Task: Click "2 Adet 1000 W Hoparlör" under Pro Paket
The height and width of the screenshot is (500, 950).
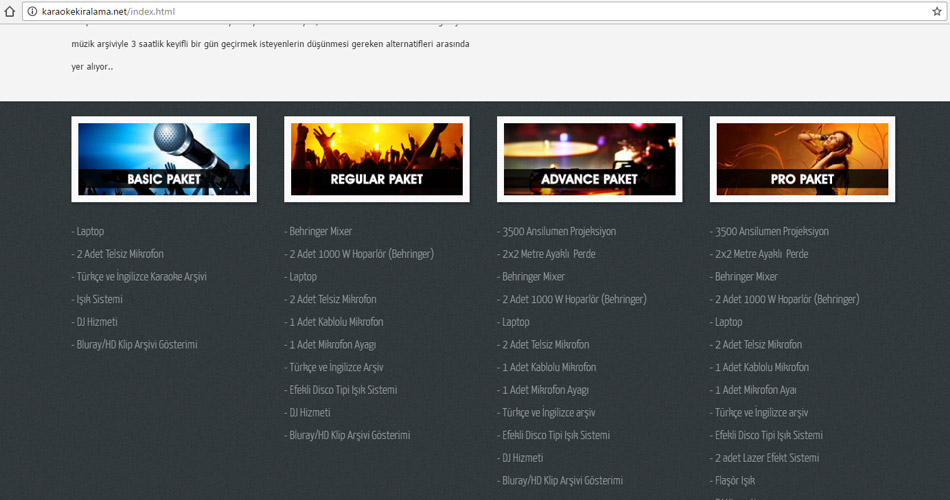Action: 785,299
